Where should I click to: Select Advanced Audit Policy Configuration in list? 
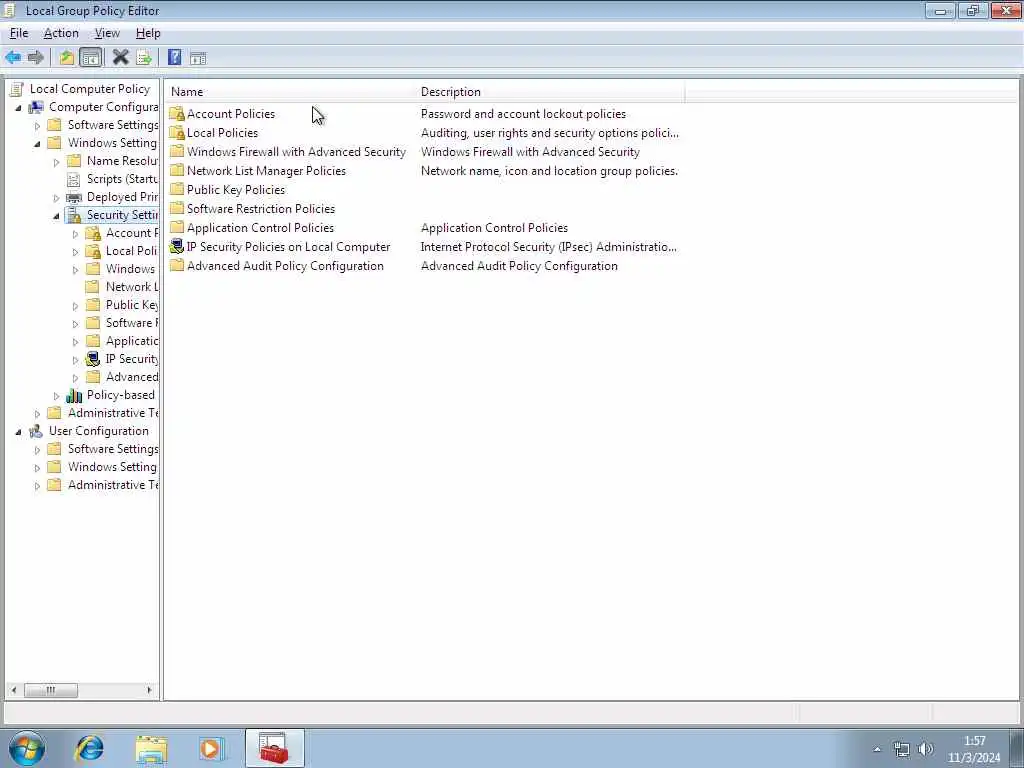[x=285, y=266]
